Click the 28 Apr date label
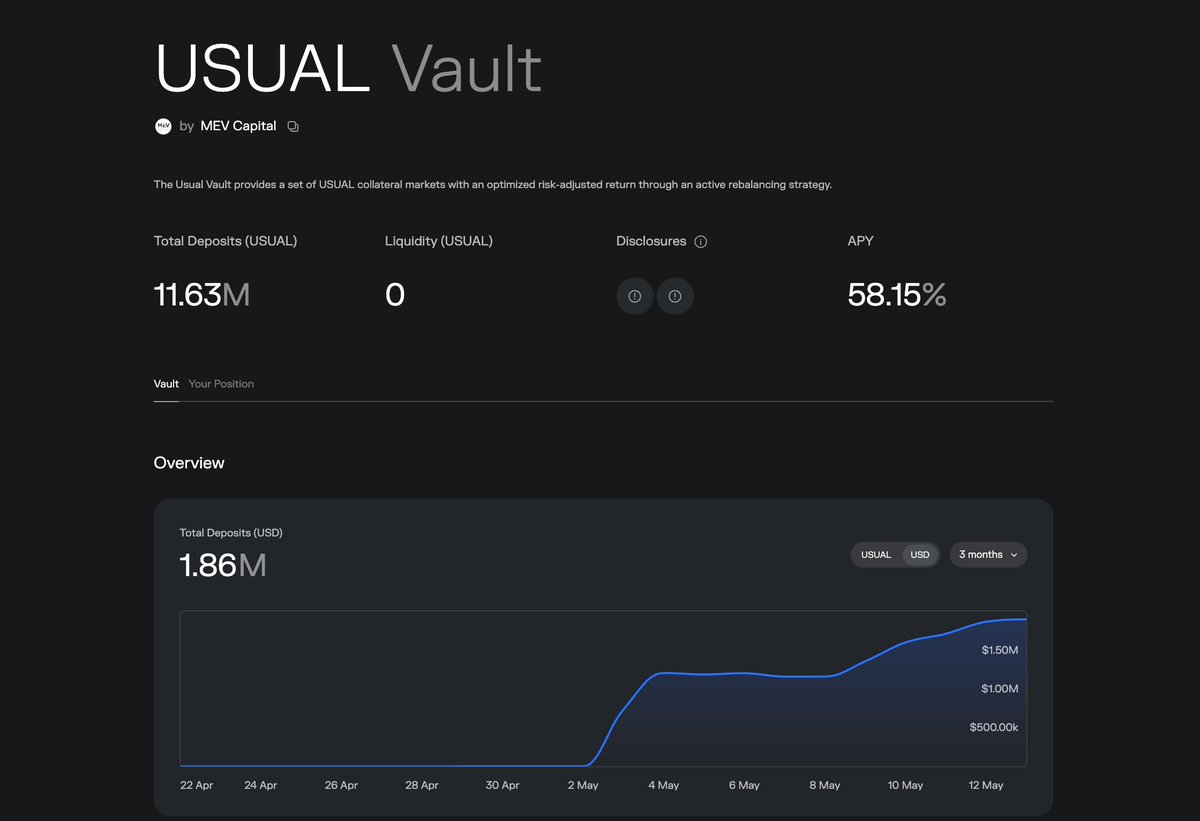Image resolution: width=1200 pixels, height=821 pixels. click(x=422, y=785)
